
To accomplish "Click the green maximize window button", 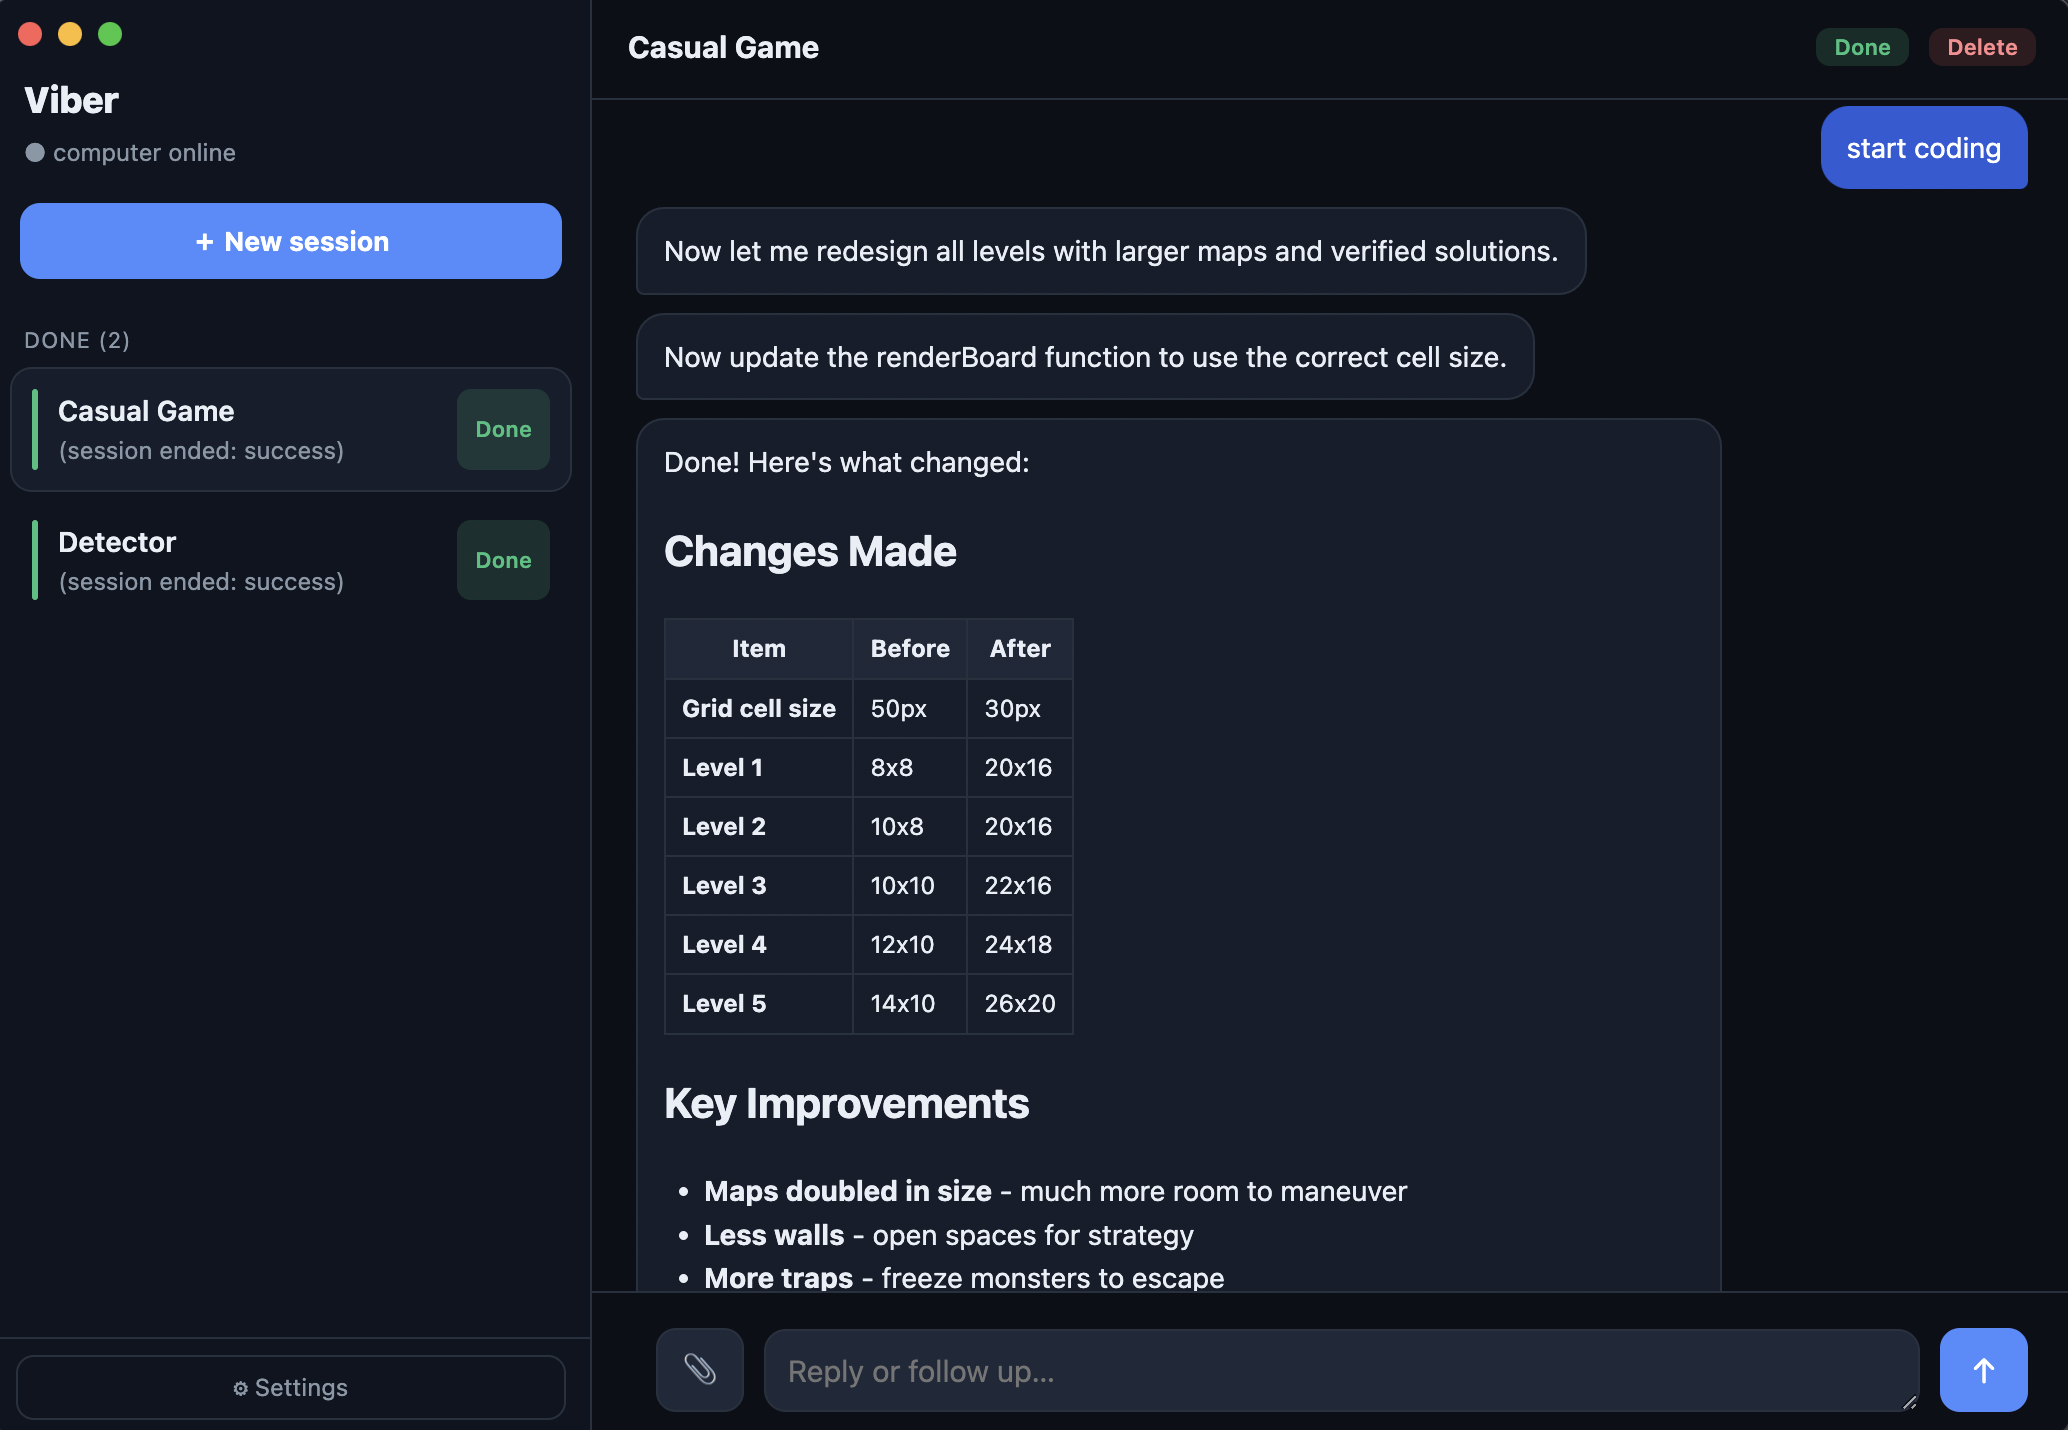I will coord(110,34).
